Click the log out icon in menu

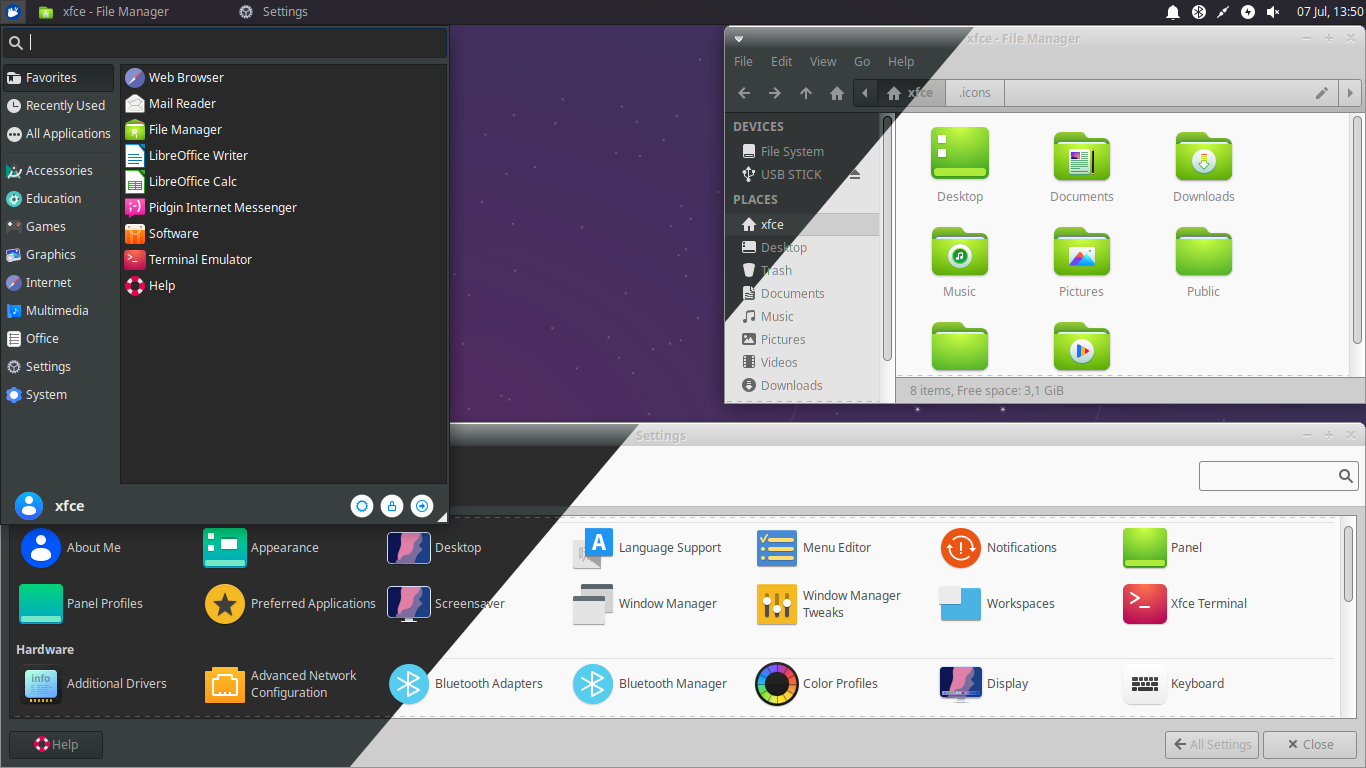point(422,506)
